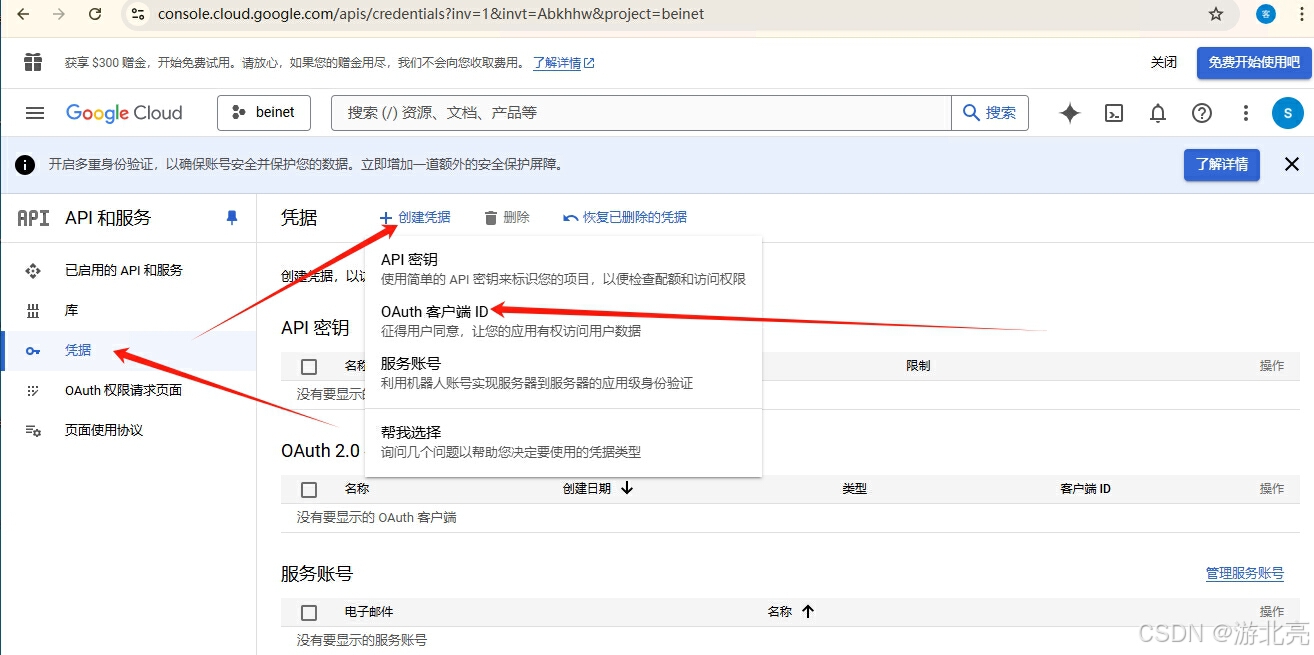Click the 删除 button
The height and width of the screenshot is (655, 1314).
point(506,217)
